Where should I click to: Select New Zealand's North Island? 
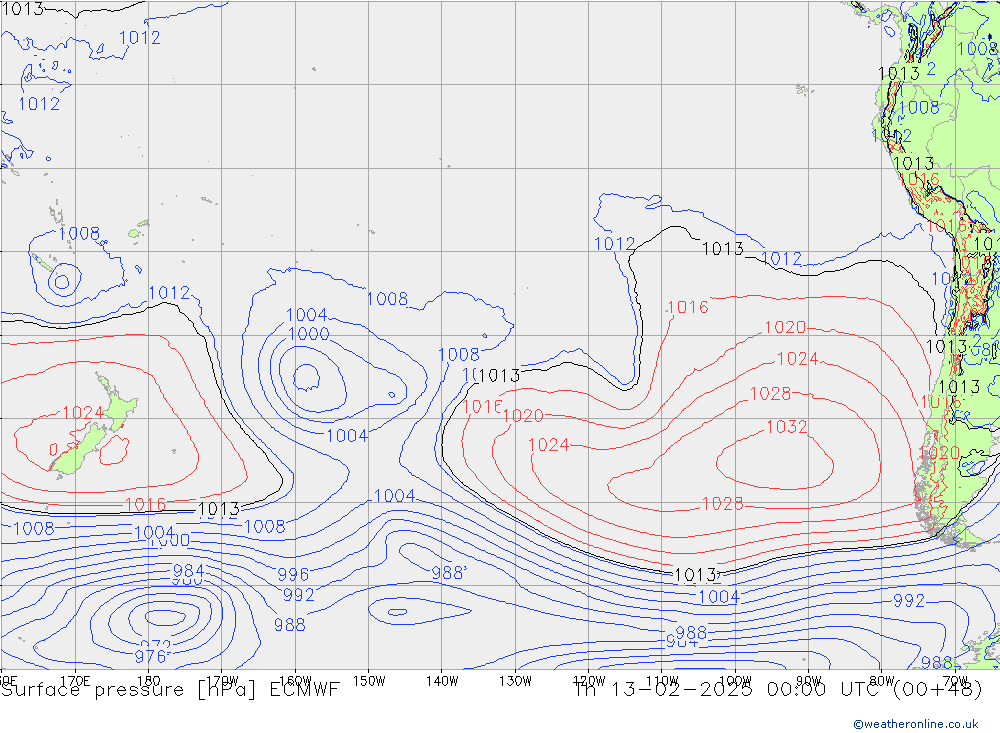[x=117, y=406]
